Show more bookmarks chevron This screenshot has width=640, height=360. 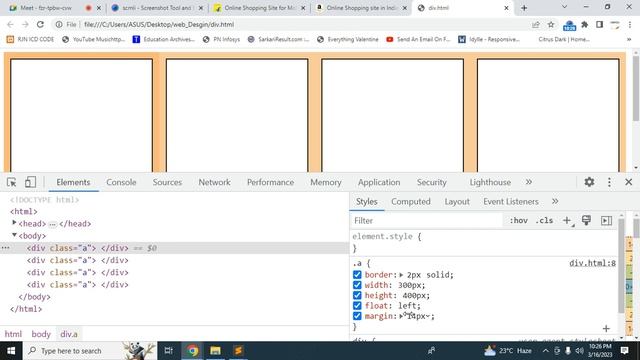click(x=629, y=40)
